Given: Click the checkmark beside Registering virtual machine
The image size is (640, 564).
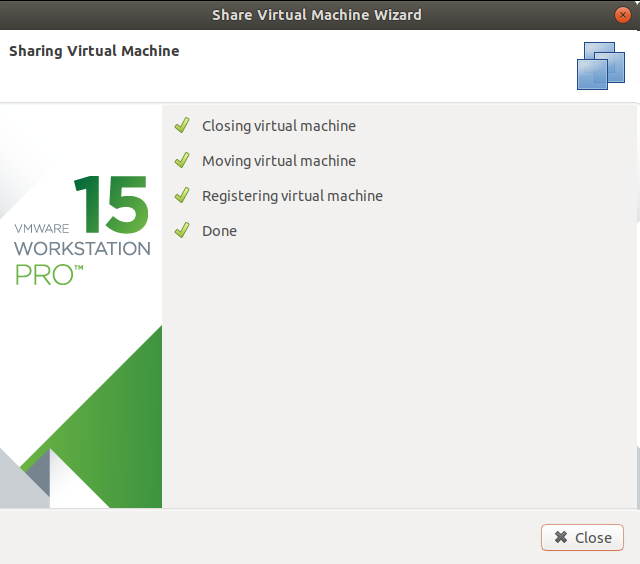Looking at the screenshot, I should (x=182, y=195).
